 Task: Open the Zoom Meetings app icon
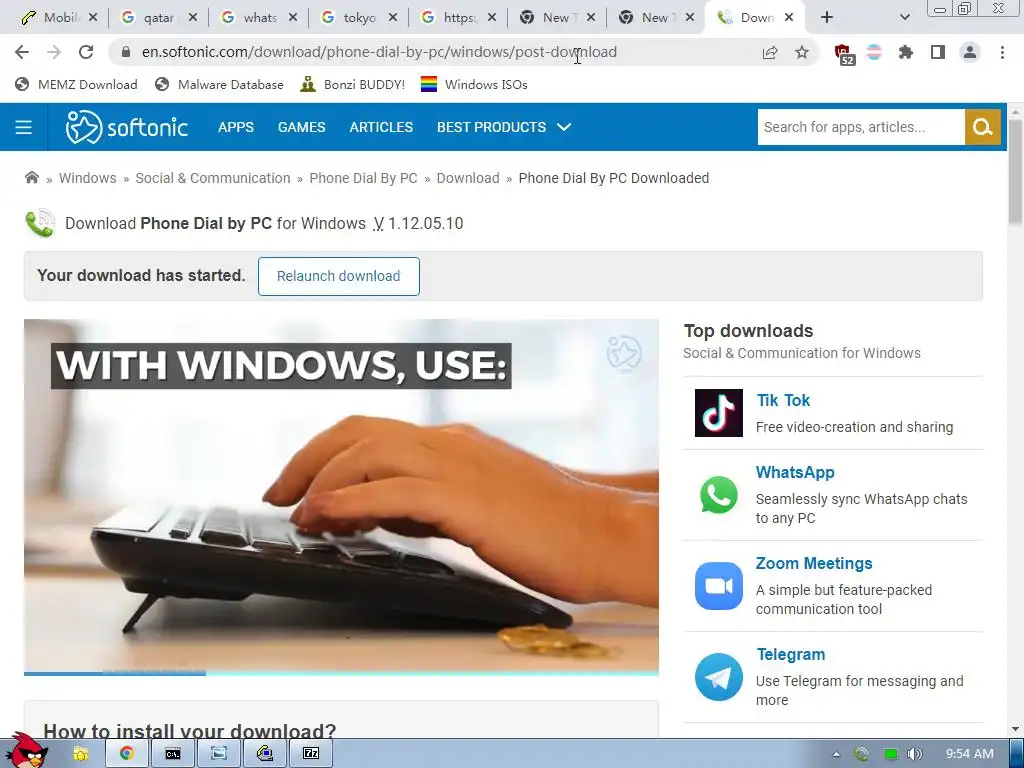click(x=718, y=586)
